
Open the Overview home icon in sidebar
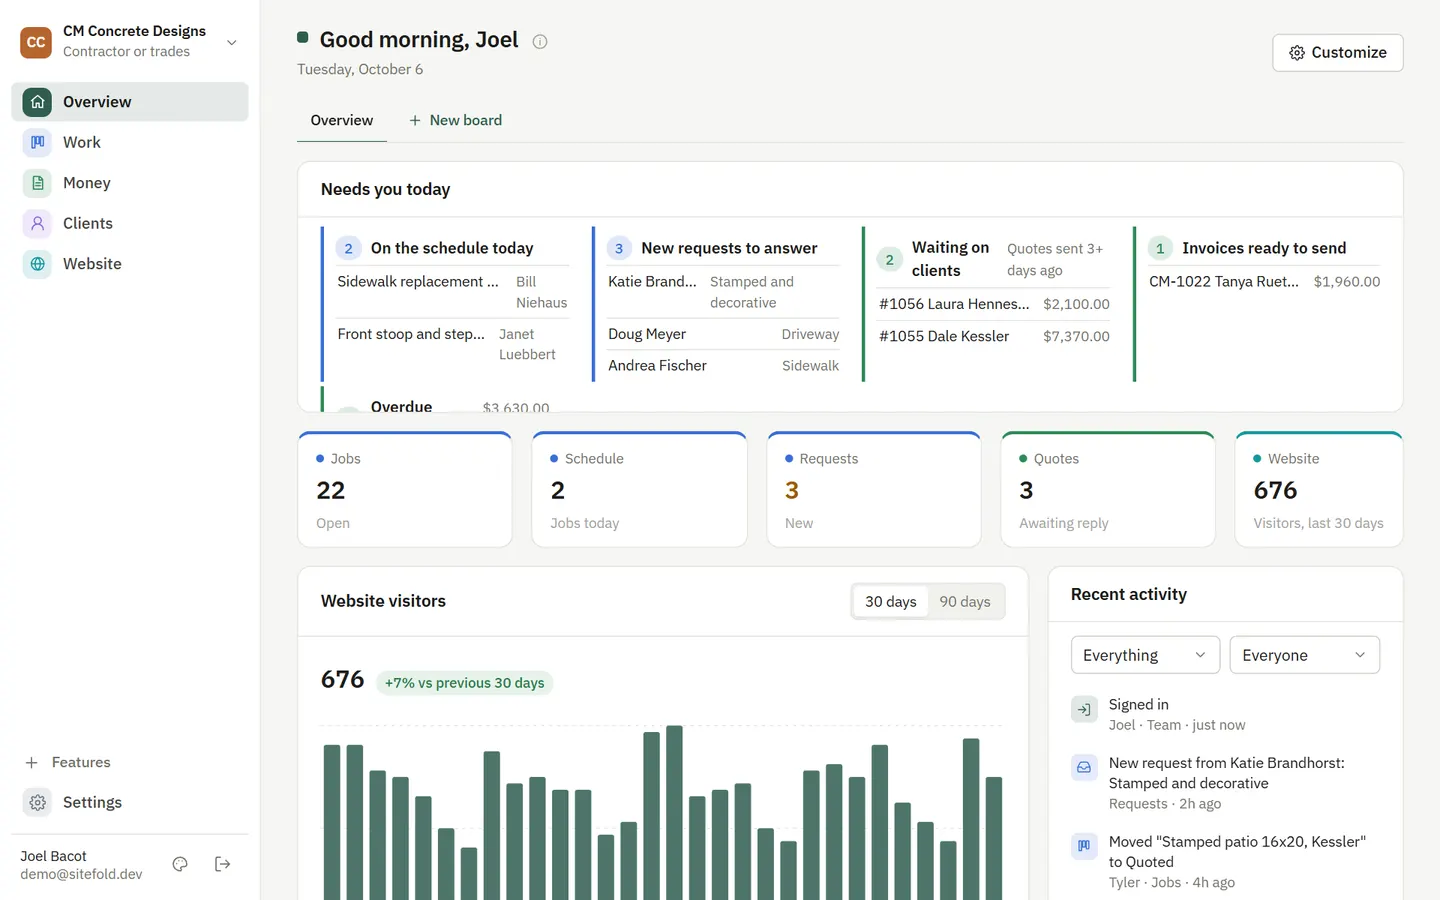pos(37,102)
